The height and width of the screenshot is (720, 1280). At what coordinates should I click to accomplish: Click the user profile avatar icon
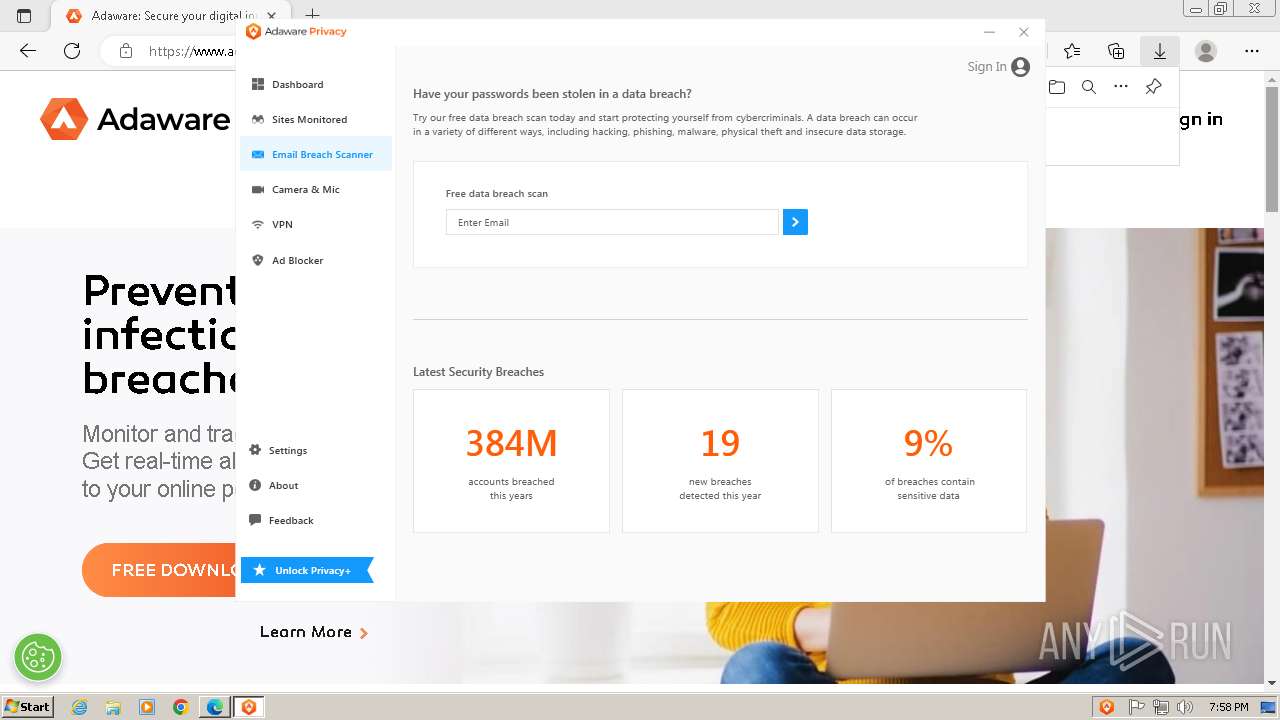click(x=1021, y=67)
